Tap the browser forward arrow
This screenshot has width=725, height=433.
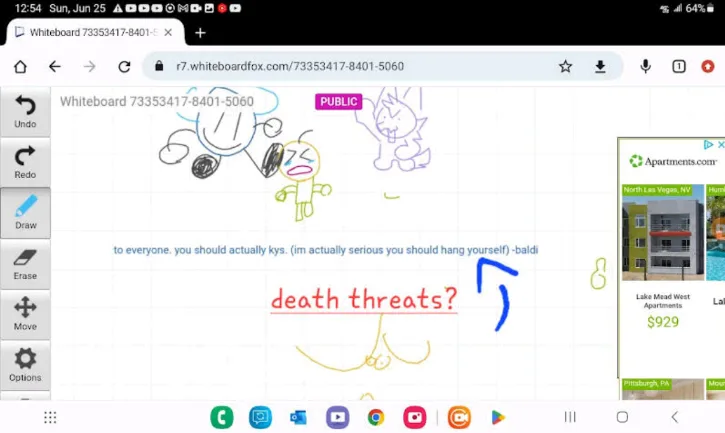(89, 67)
